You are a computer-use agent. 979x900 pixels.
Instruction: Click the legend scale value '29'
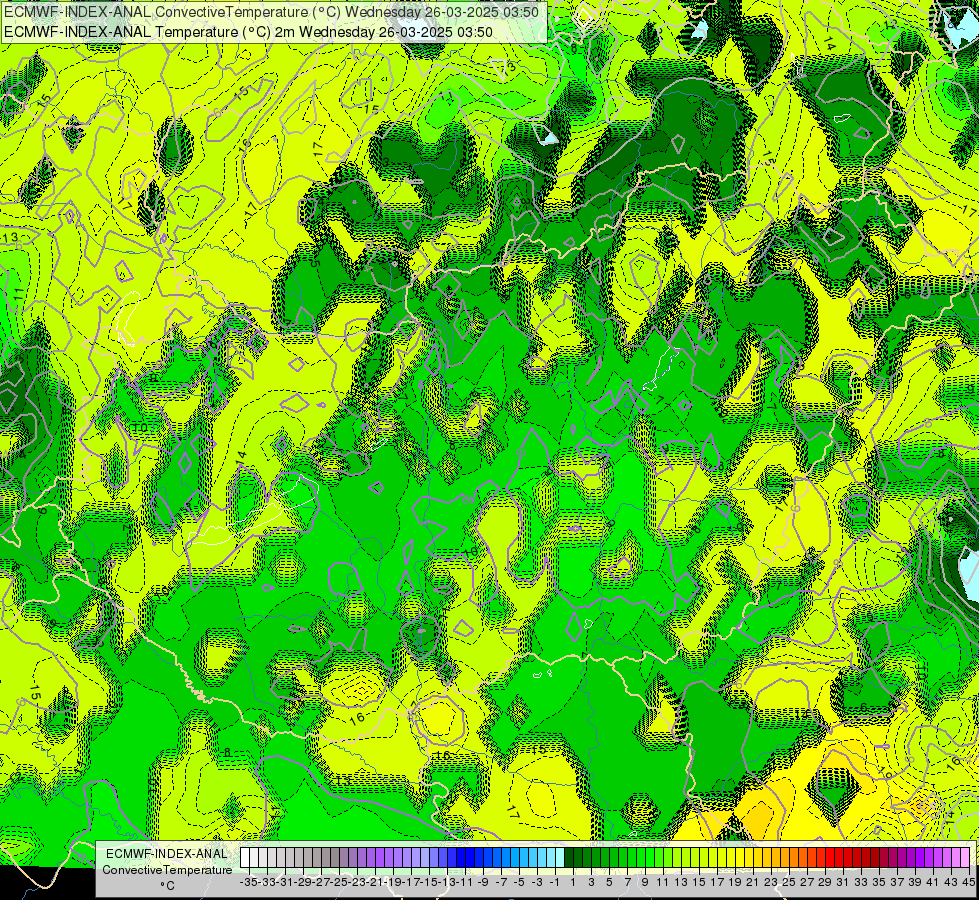tap(825, 883)
